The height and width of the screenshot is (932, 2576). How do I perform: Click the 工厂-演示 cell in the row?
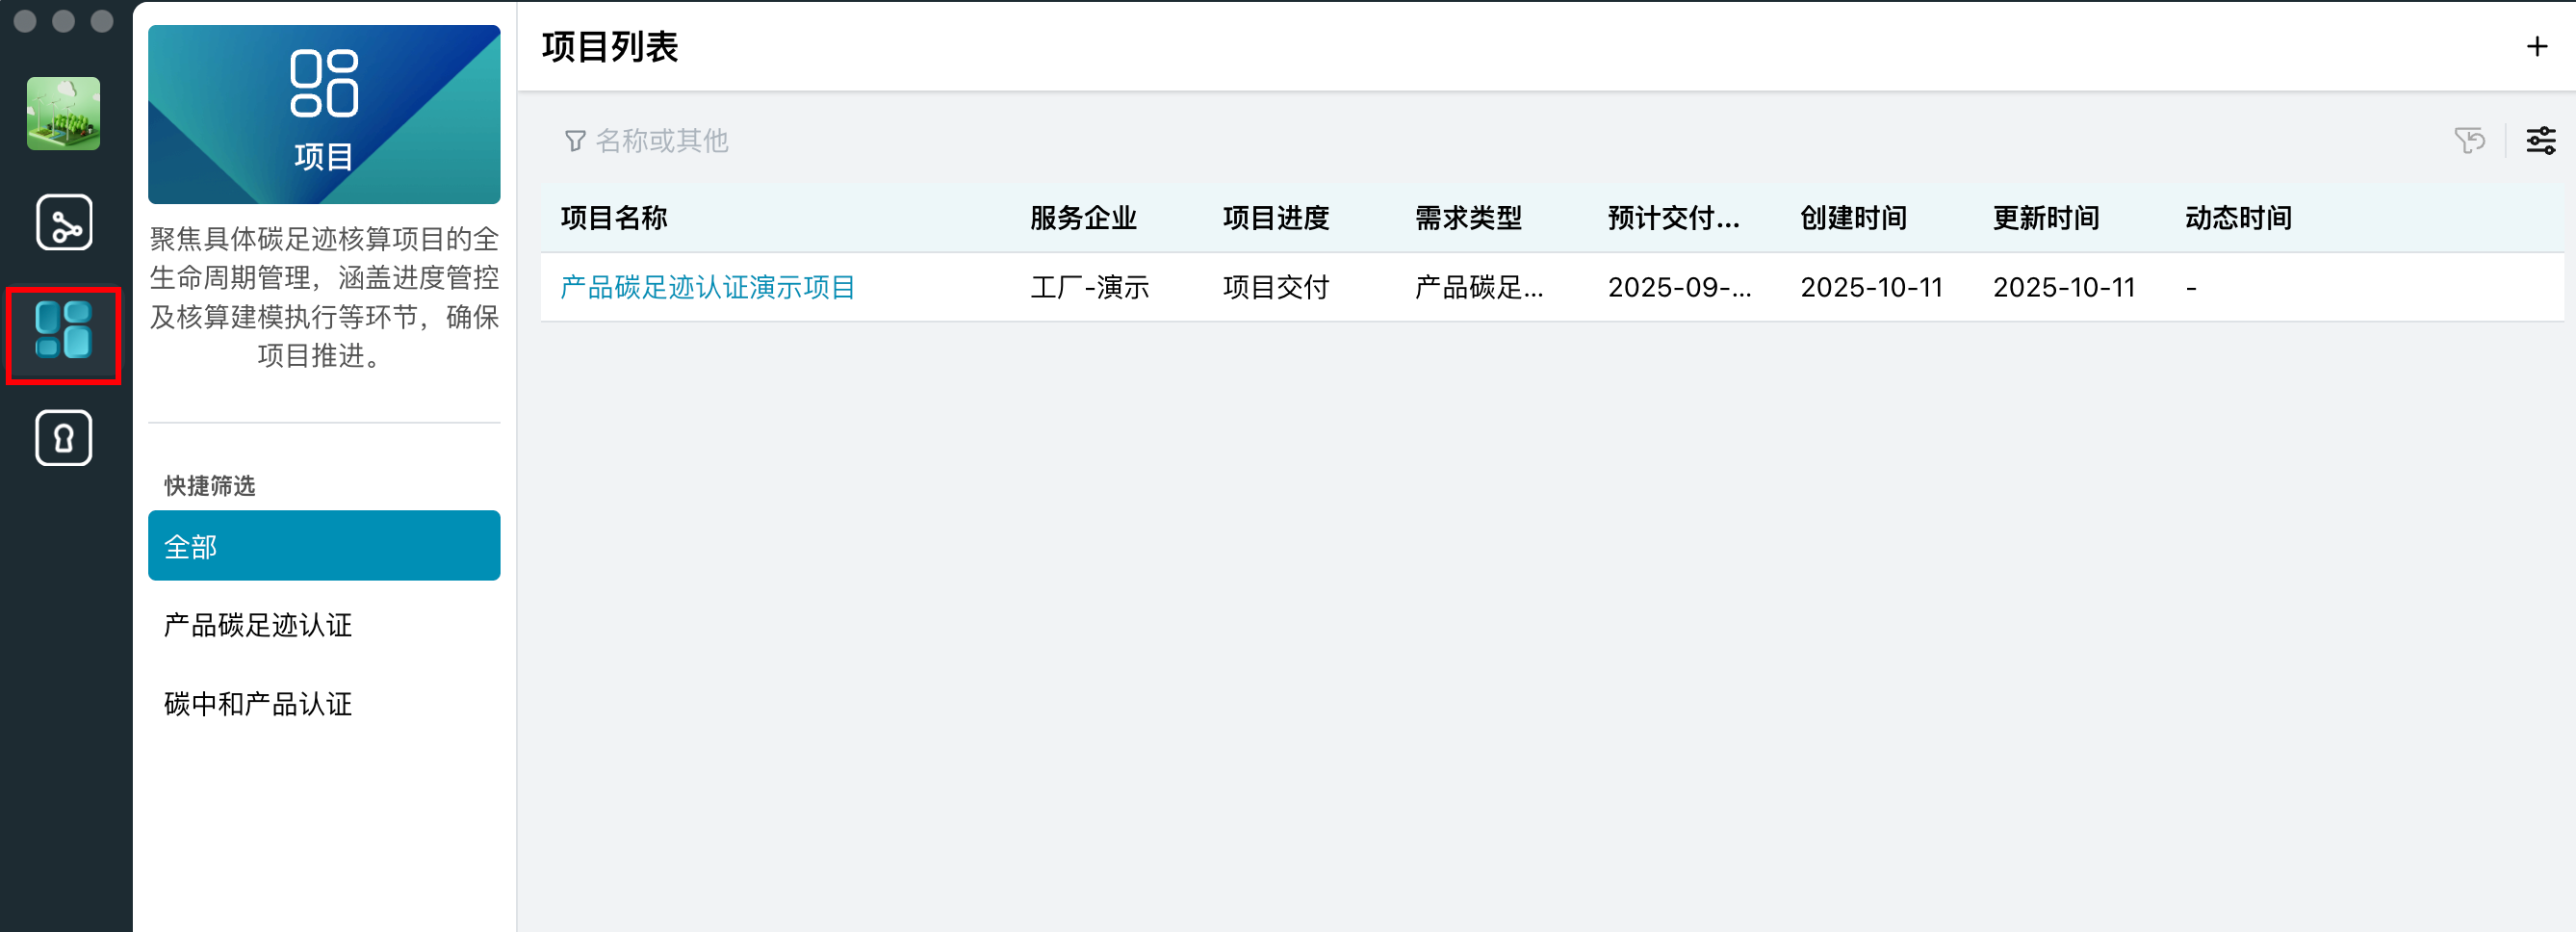(x=1089, y=288)
